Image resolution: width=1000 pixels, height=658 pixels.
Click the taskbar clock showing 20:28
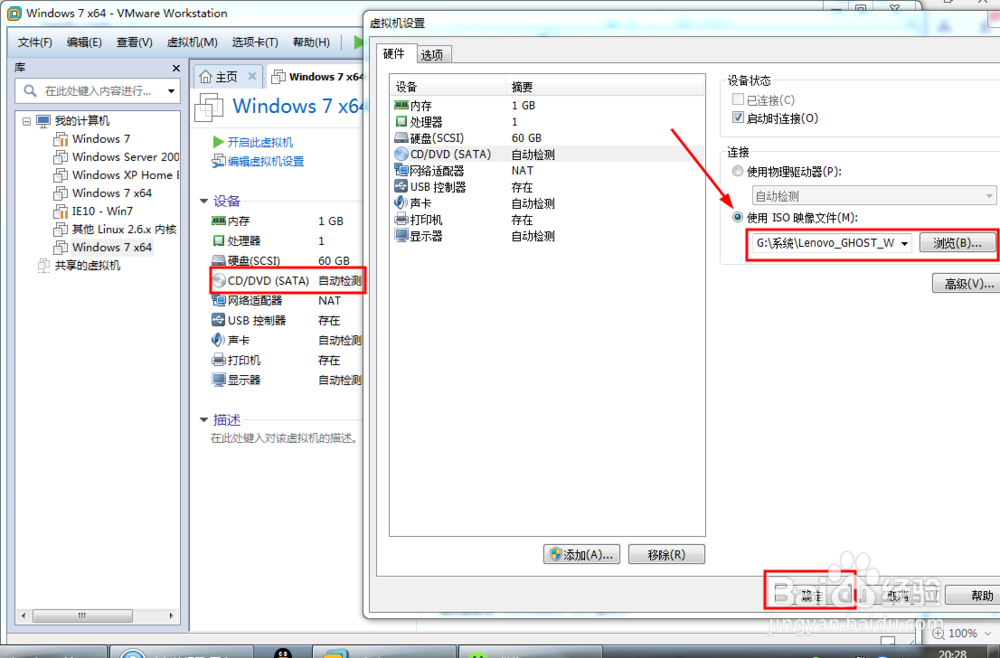coord(952,654)
